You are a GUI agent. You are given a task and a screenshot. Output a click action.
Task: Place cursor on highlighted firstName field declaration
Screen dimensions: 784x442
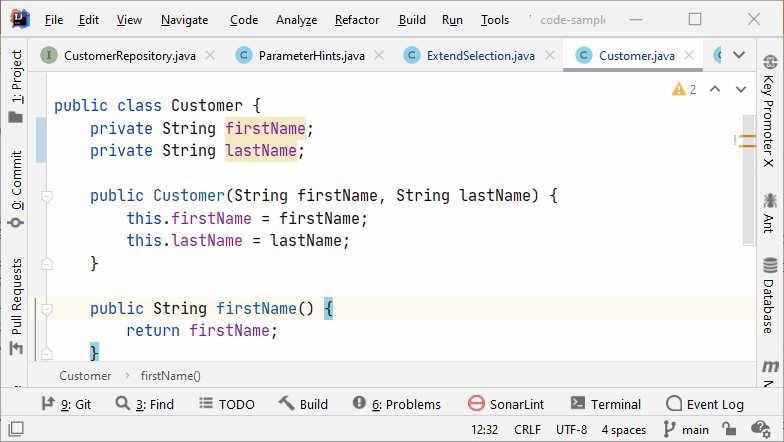point(265,128)
